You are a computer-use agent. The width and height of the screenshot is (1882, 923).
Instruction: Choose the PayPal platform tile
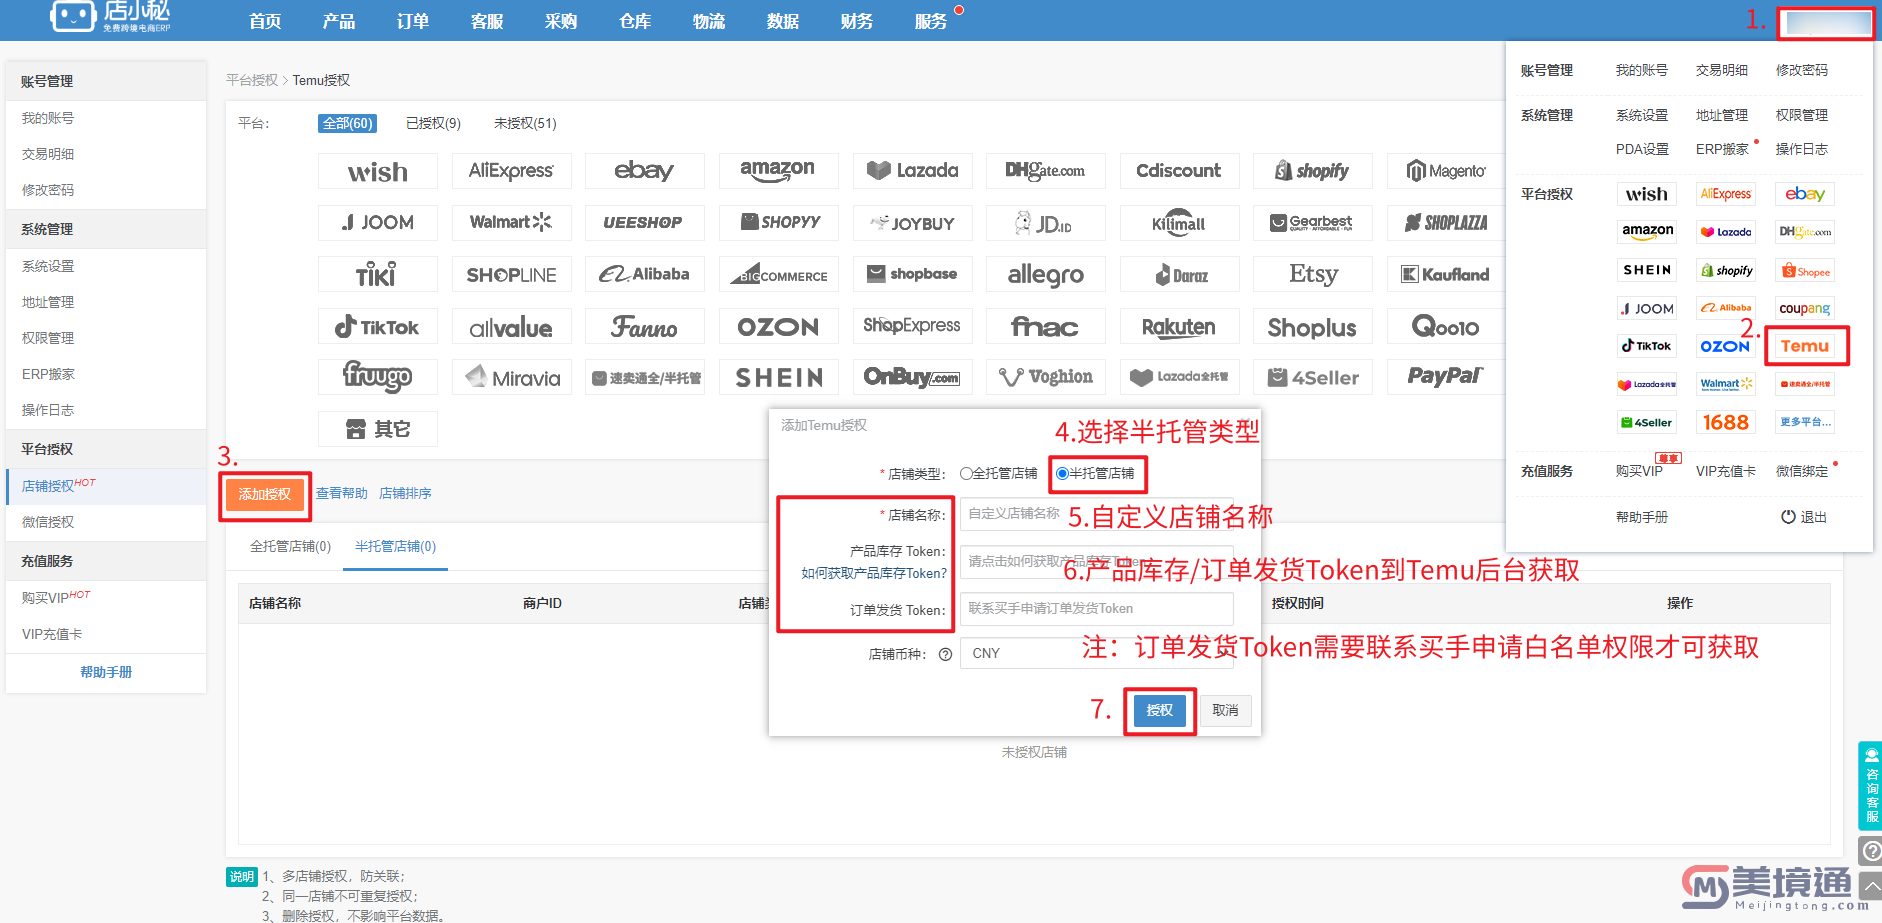1446,378
